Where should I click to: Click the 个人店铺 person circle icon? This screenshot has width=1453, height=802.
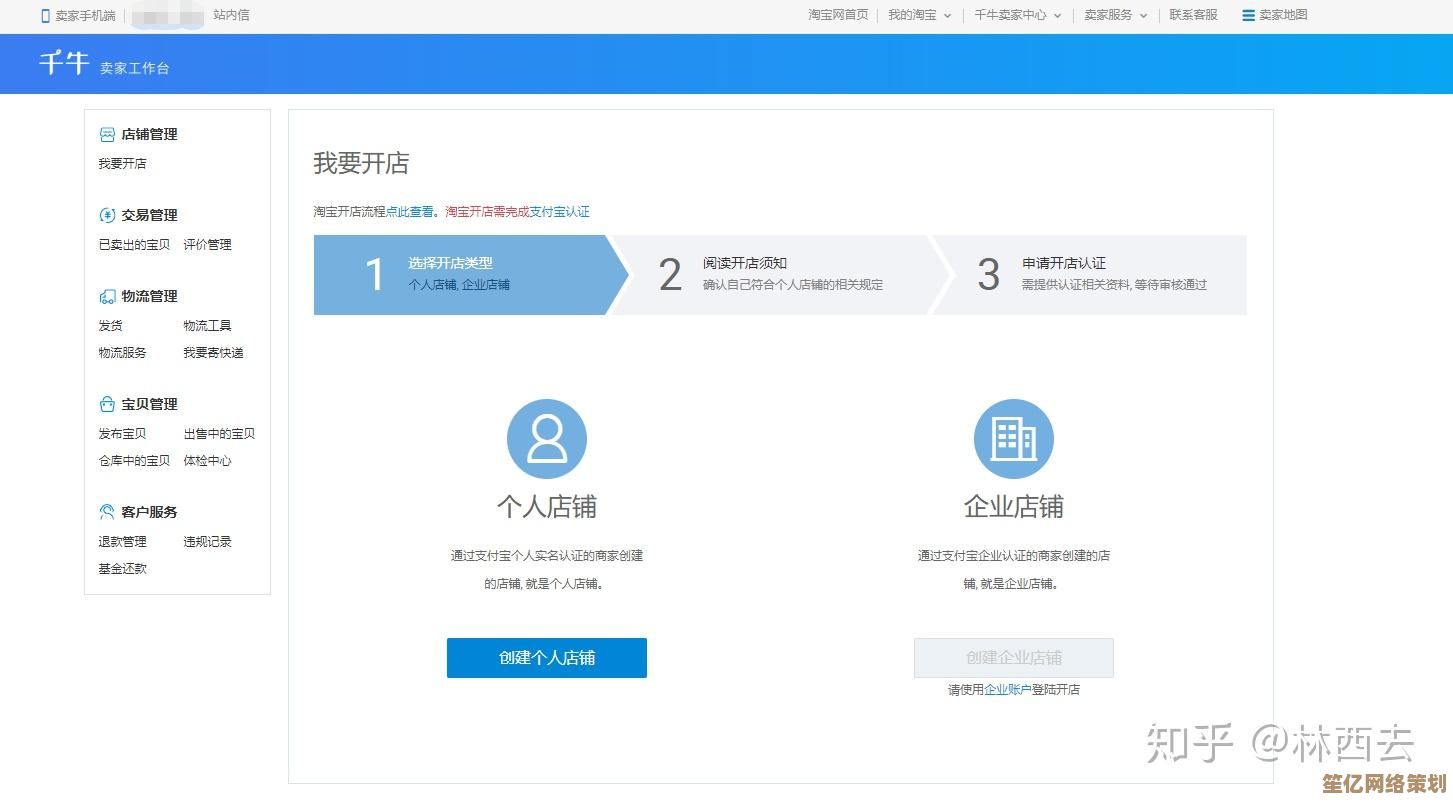pyautogui.click(x=546, y=439)
